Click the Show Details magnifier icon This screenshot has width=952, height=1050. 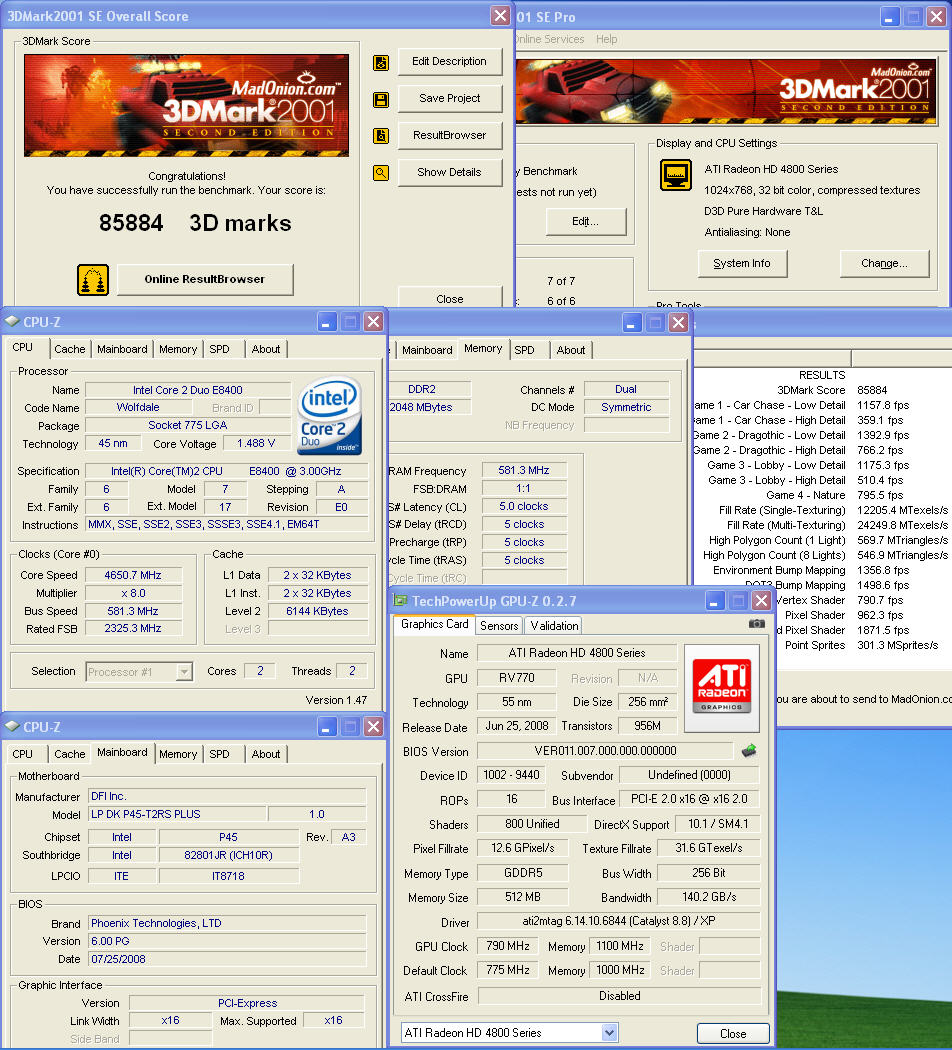pyautogui.click(x=381, y=173)
